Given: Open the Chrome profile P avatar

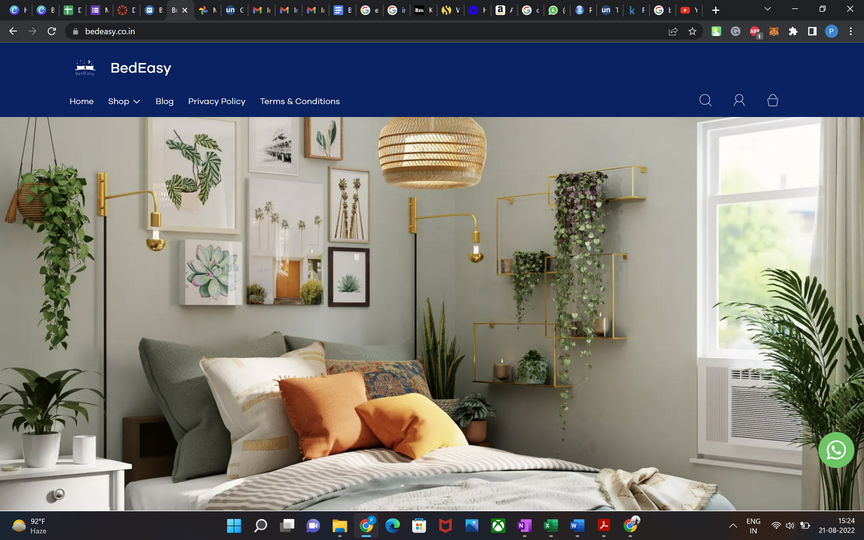Looking at the screenshot, I should pyautogui.click(x=831, y=31).
